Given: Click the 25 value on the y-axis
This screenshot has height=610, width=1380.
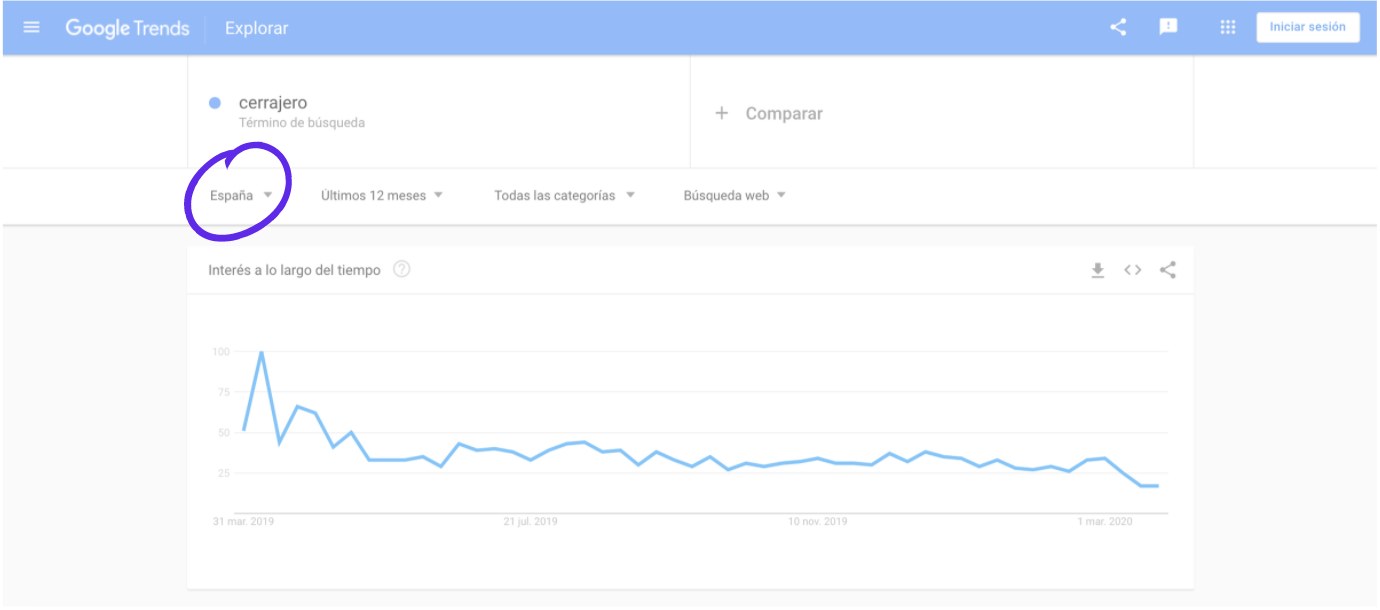Looking at the screenshot, I should [223, 473].
